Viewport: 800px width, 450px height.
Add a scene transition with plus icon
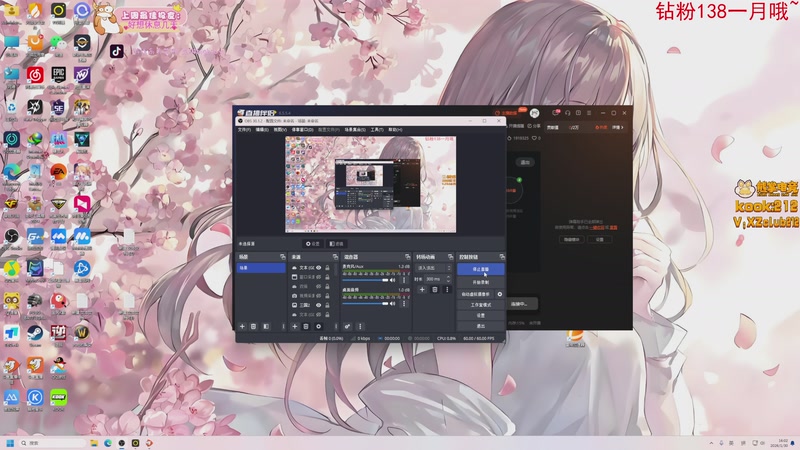pos(422,290)
